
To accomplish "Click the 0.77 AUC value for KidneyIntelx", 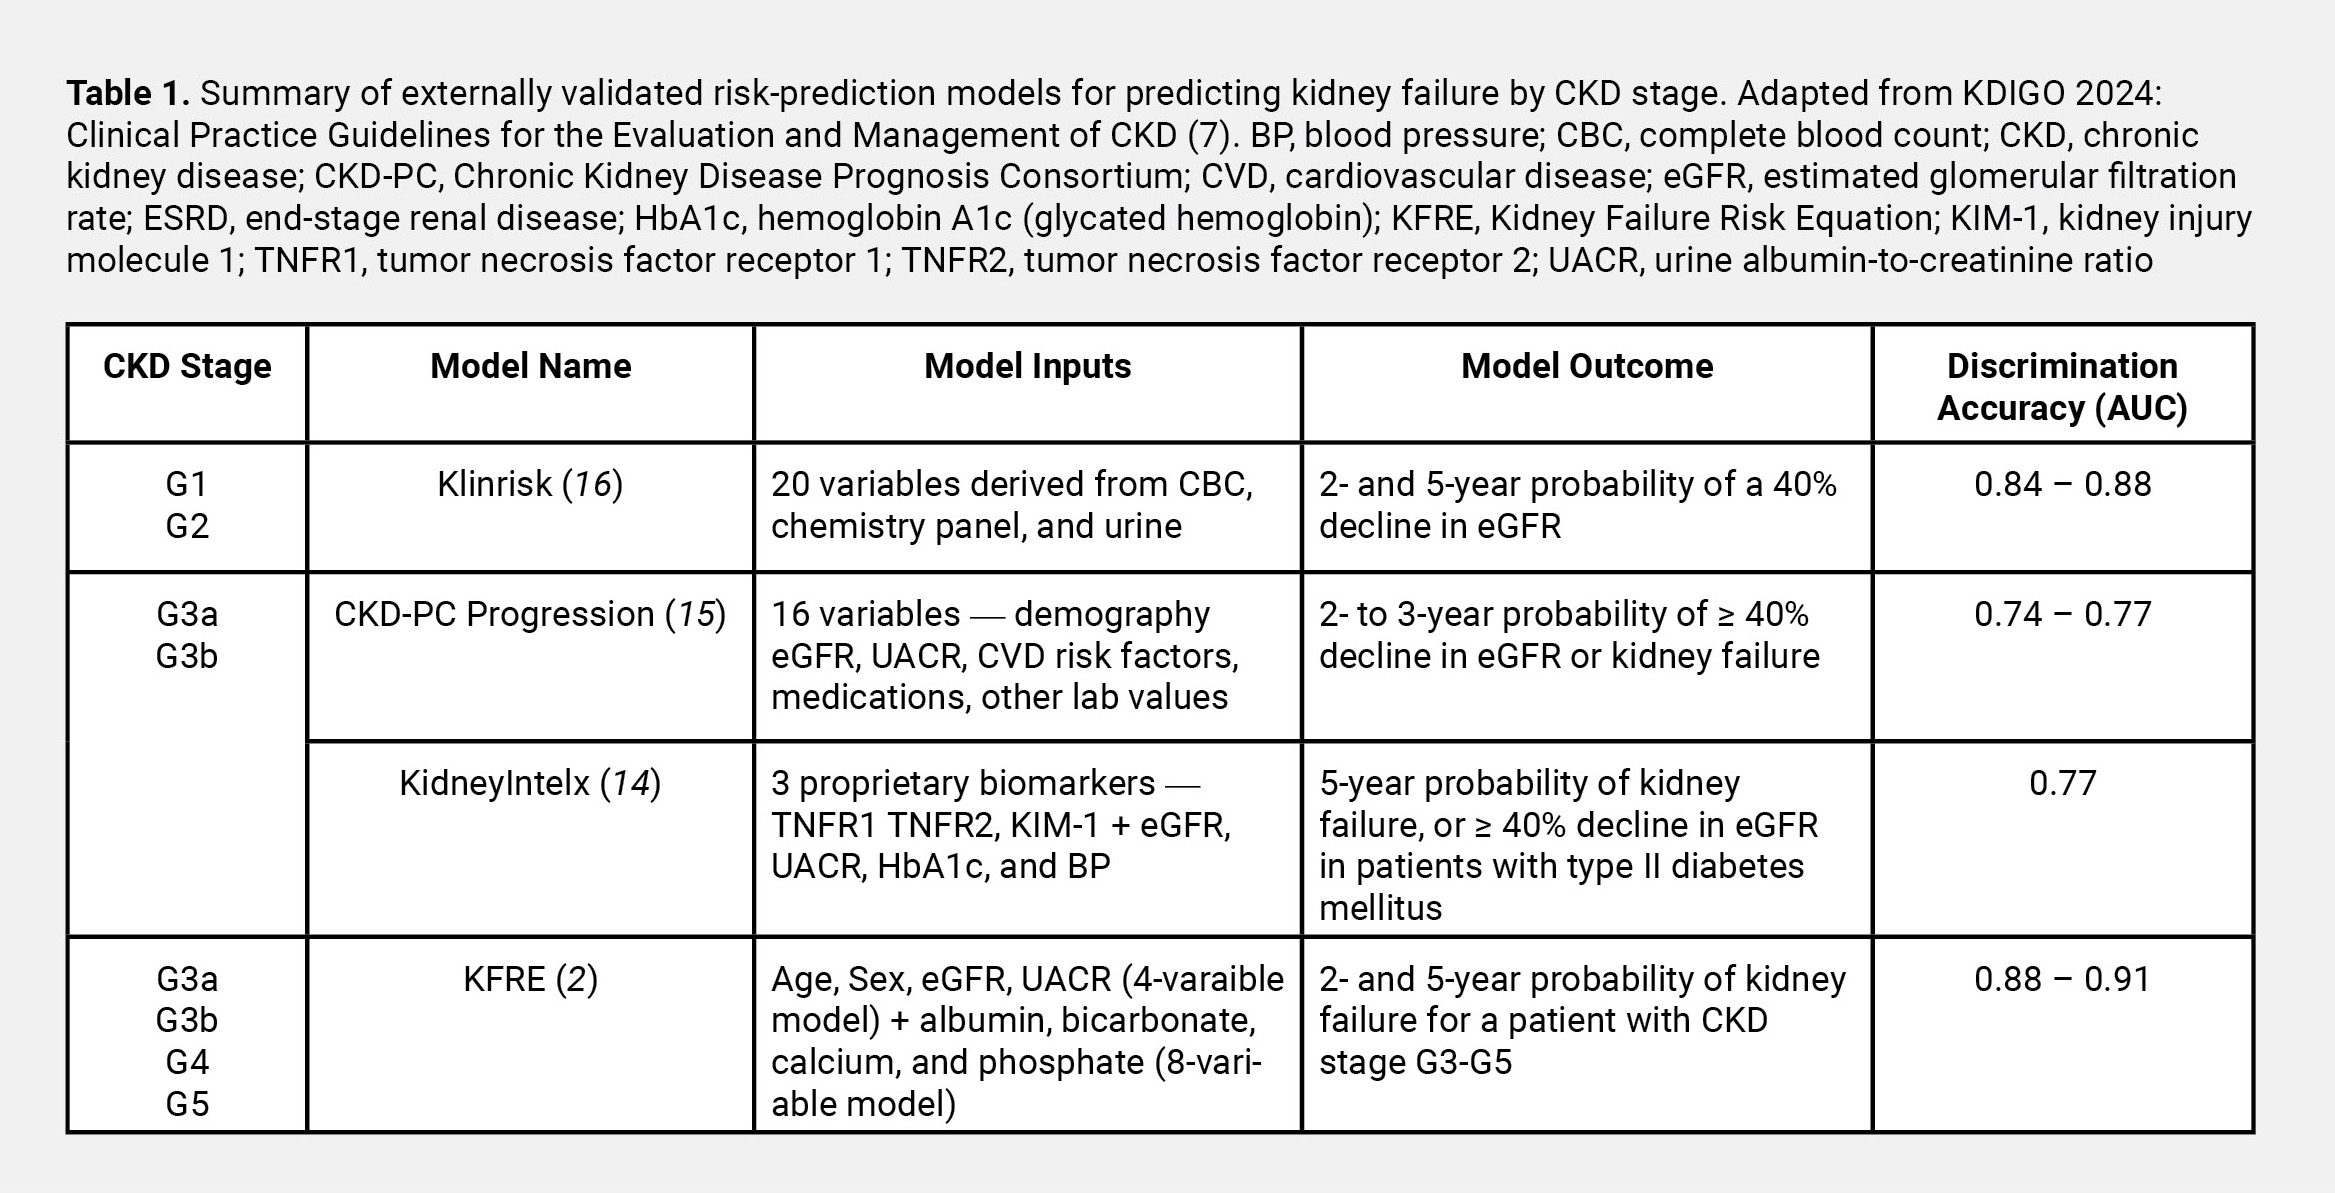I will (2062, 783).
